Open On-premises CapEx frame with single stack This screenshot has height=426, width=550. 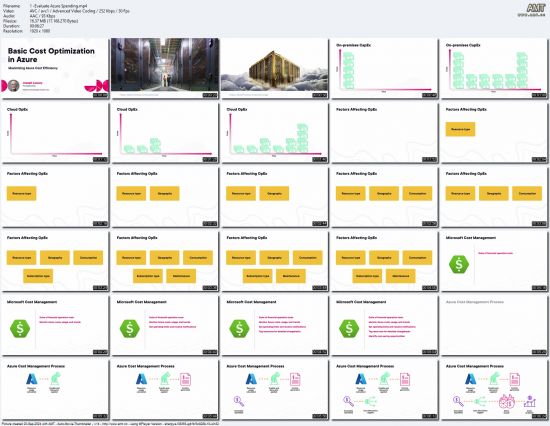[x=385, y=68]
